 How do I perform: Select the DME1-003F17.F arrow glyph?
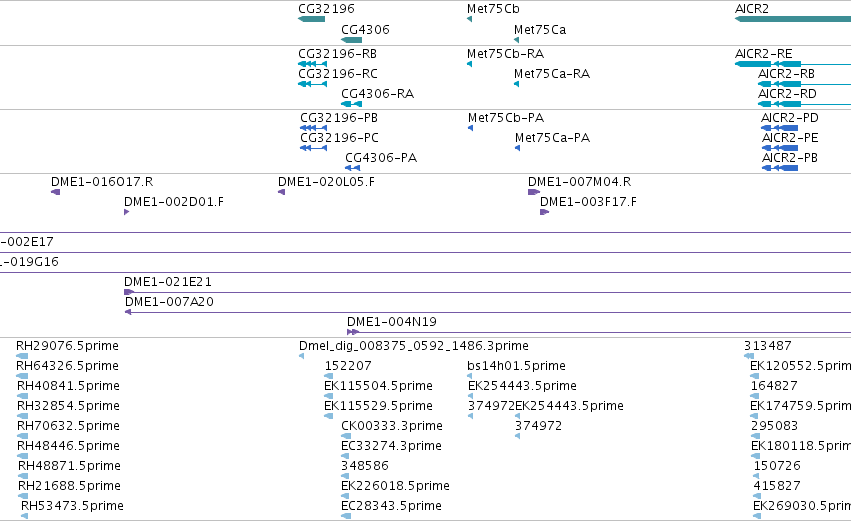pyautogui.click(x=544, y=212)
